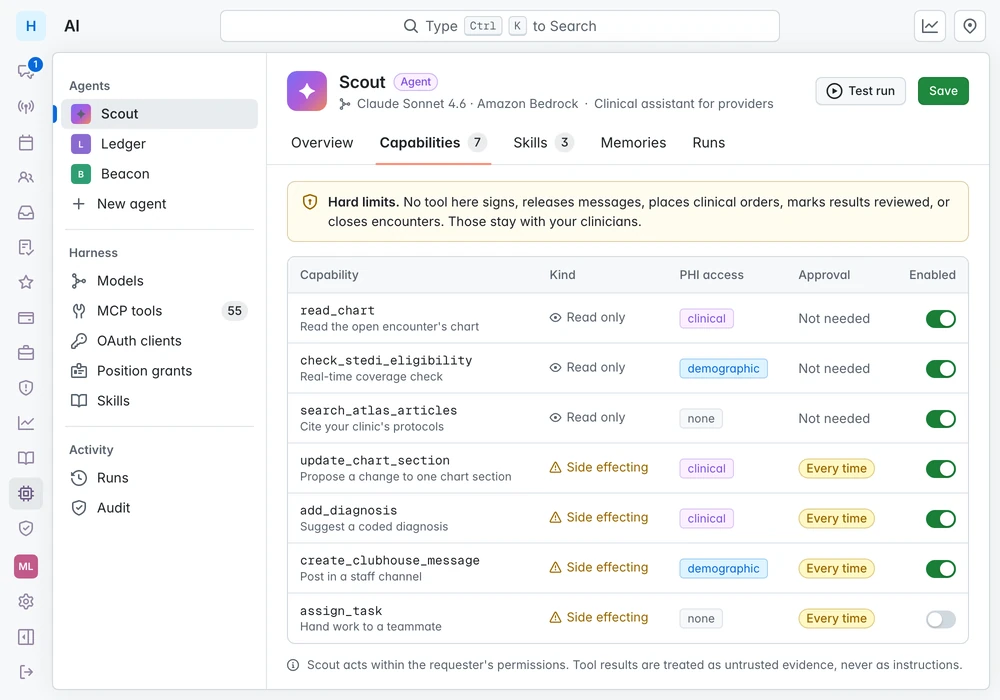Disable the add_diagnosis toggle
The height and width of the screenshot is (700, 1000).
[x=941, y=519]
